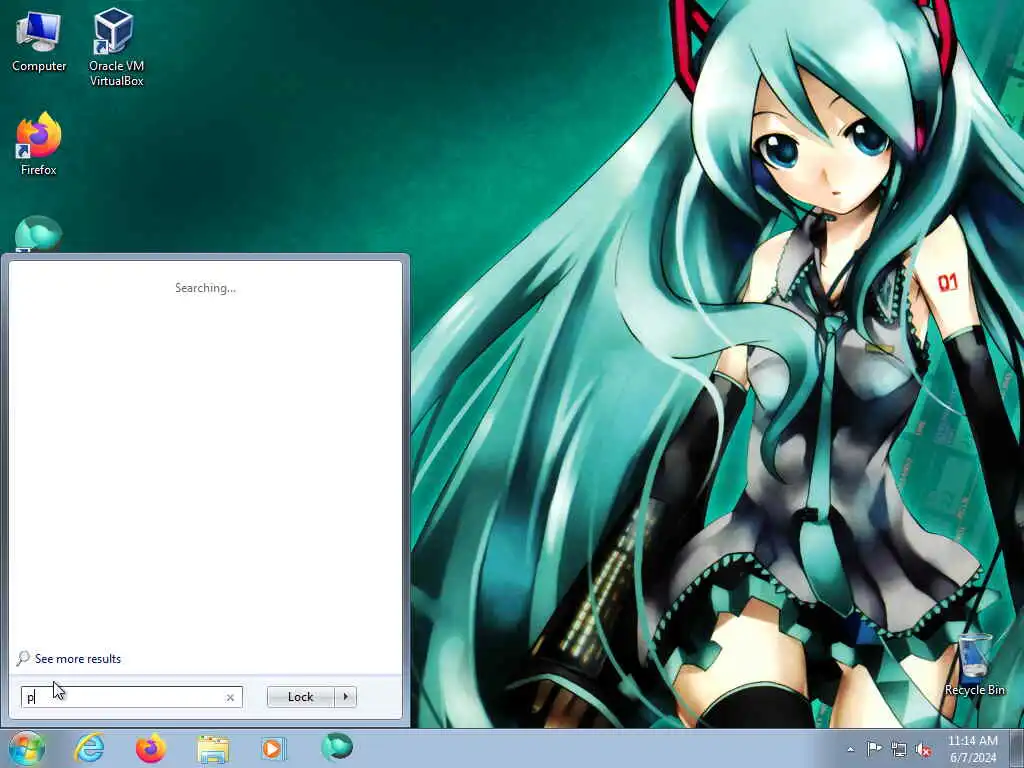Select the Oracle VM VirtualBox shortcut
Viewport: 1024px width, 768px height.
[x=116, y=46]
